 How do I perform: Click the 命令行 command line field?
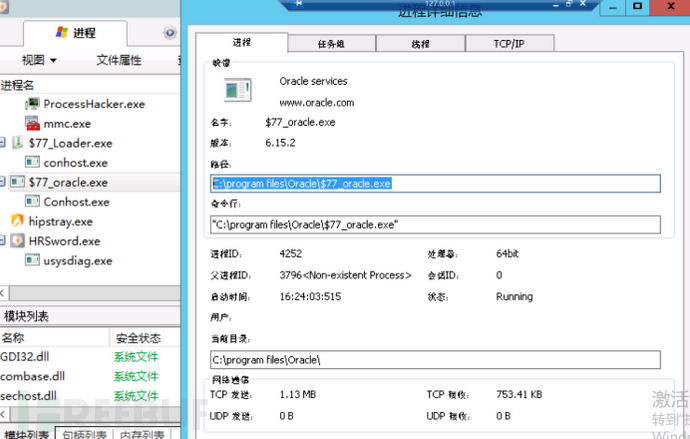pyautogui.click(x=435, y=224)
